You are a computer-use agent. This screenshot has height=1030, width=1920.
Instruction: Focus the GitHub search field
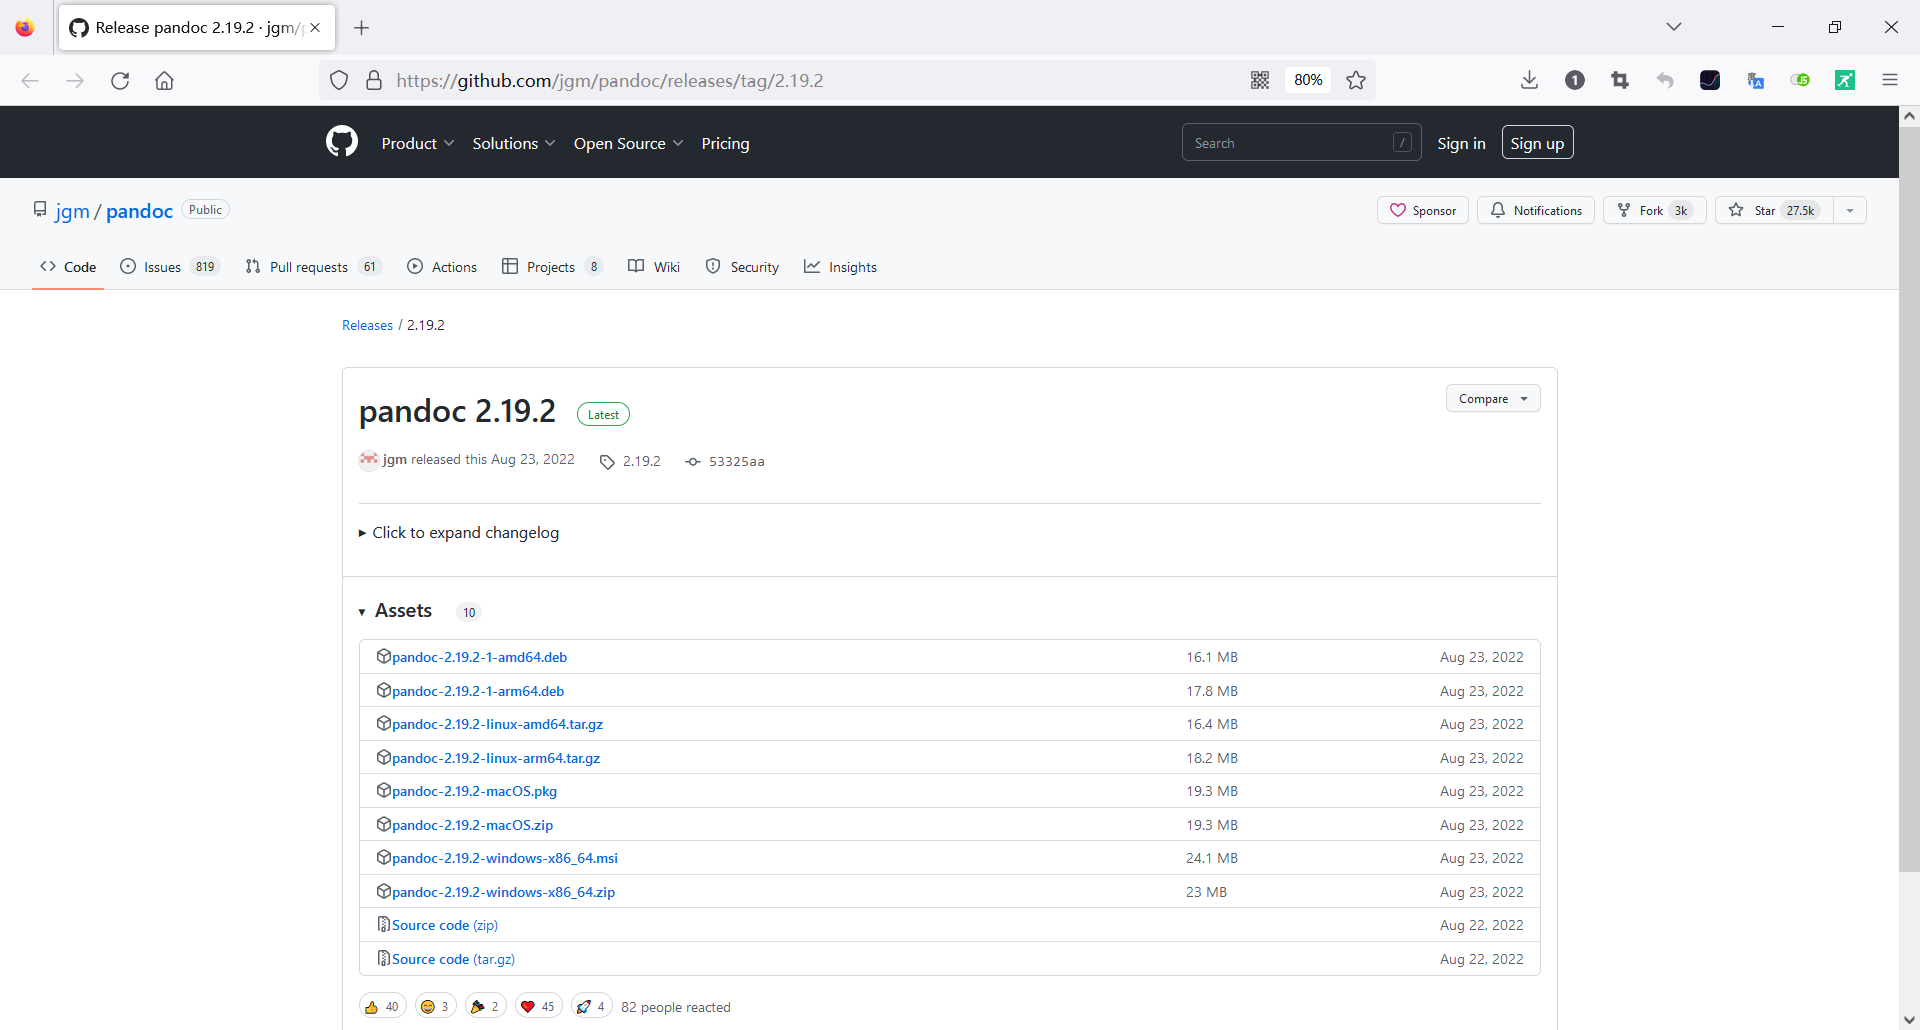tap(1301, 143)
